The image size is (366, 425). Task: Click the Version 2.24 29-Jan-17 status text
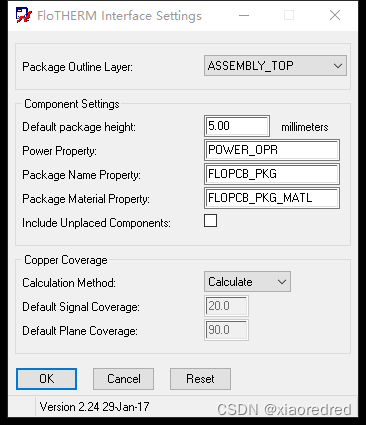[94, 407]
